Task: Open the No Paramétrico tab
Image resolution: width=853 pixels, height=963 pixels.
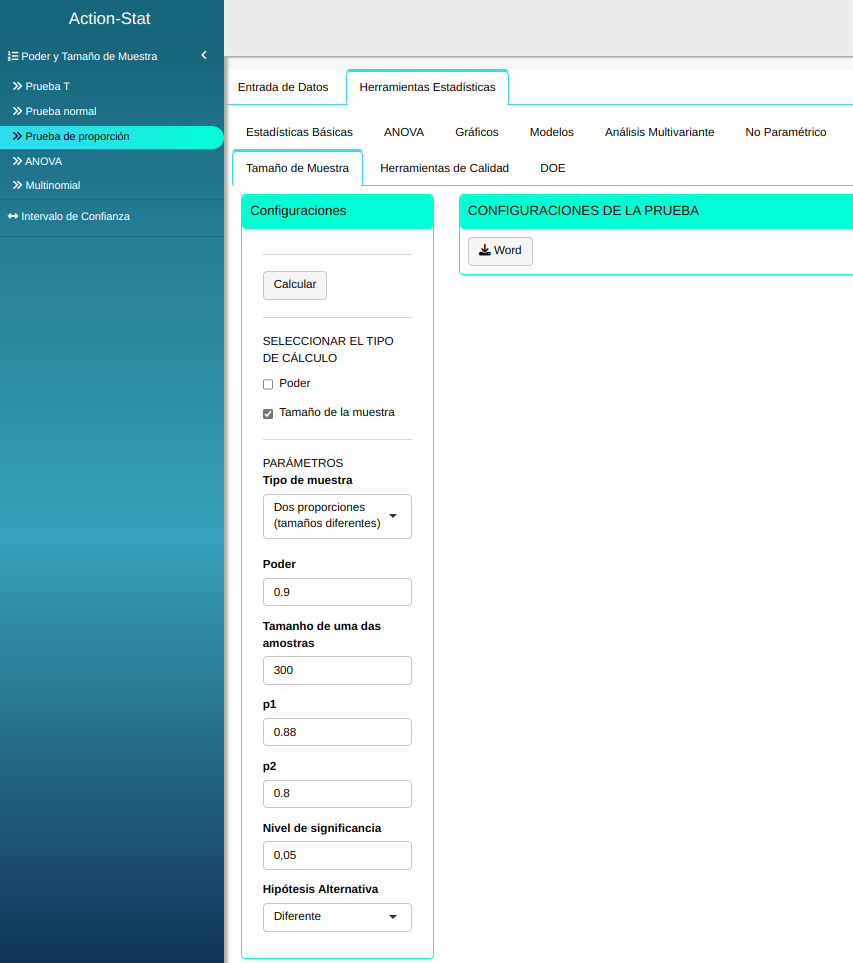Action: click(x=785, y=132)
